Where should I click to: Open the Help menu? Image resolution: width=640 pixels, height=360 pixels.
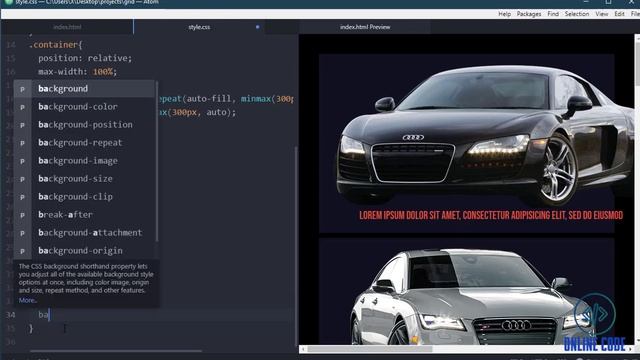[504, 14]
